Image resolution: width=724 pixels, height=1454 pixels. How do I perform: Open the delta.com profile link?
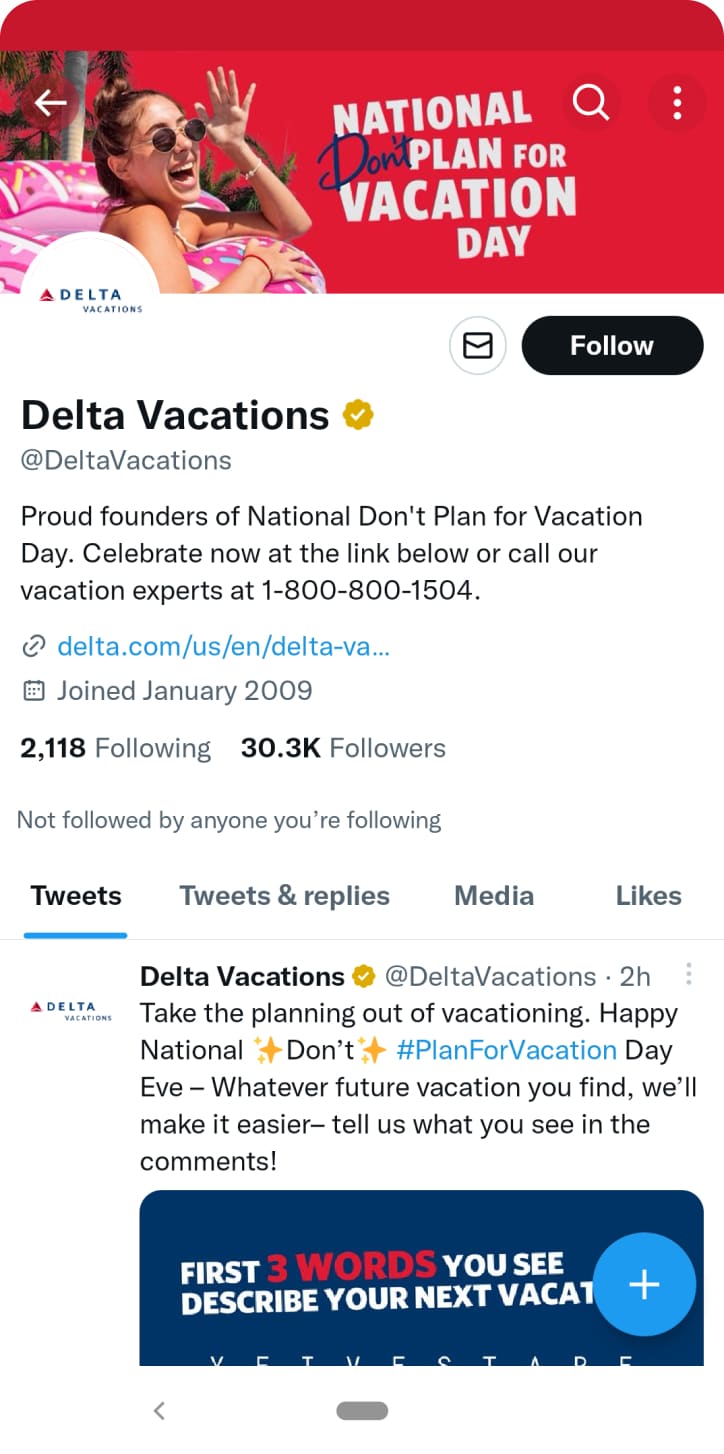click(224, 646)
